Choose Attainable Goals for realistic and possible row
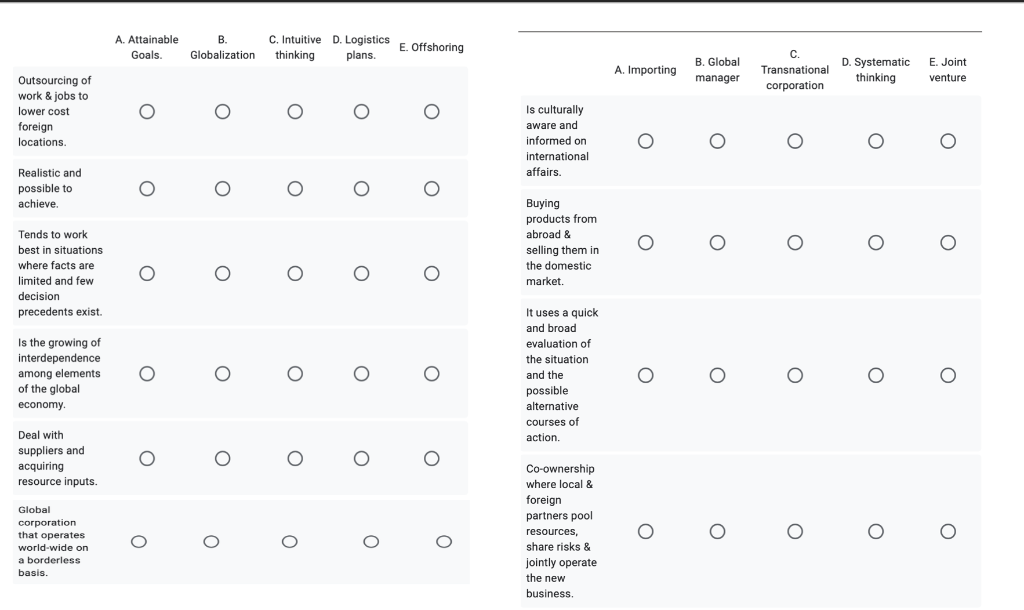 pos(147,188)
